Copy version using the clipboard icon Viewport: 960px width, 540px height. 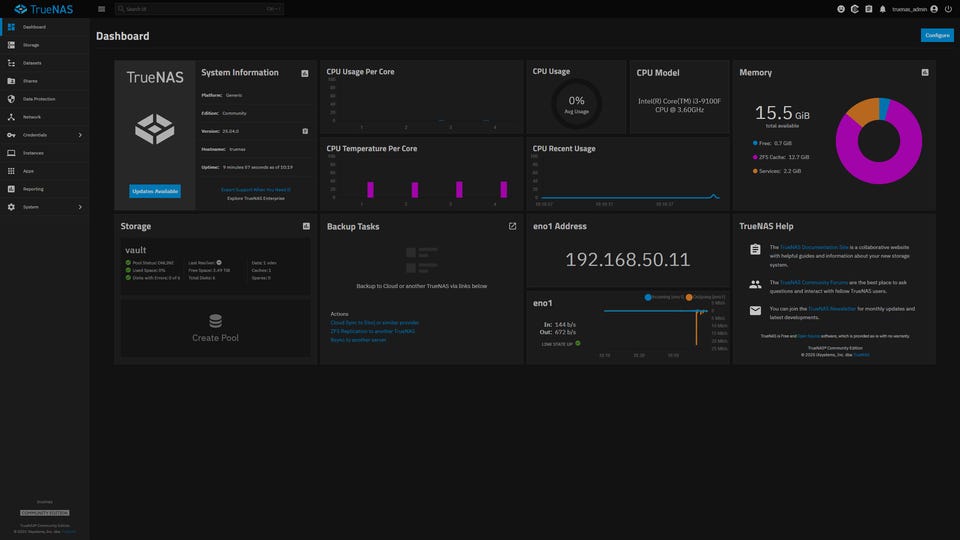tap(305, 131)
